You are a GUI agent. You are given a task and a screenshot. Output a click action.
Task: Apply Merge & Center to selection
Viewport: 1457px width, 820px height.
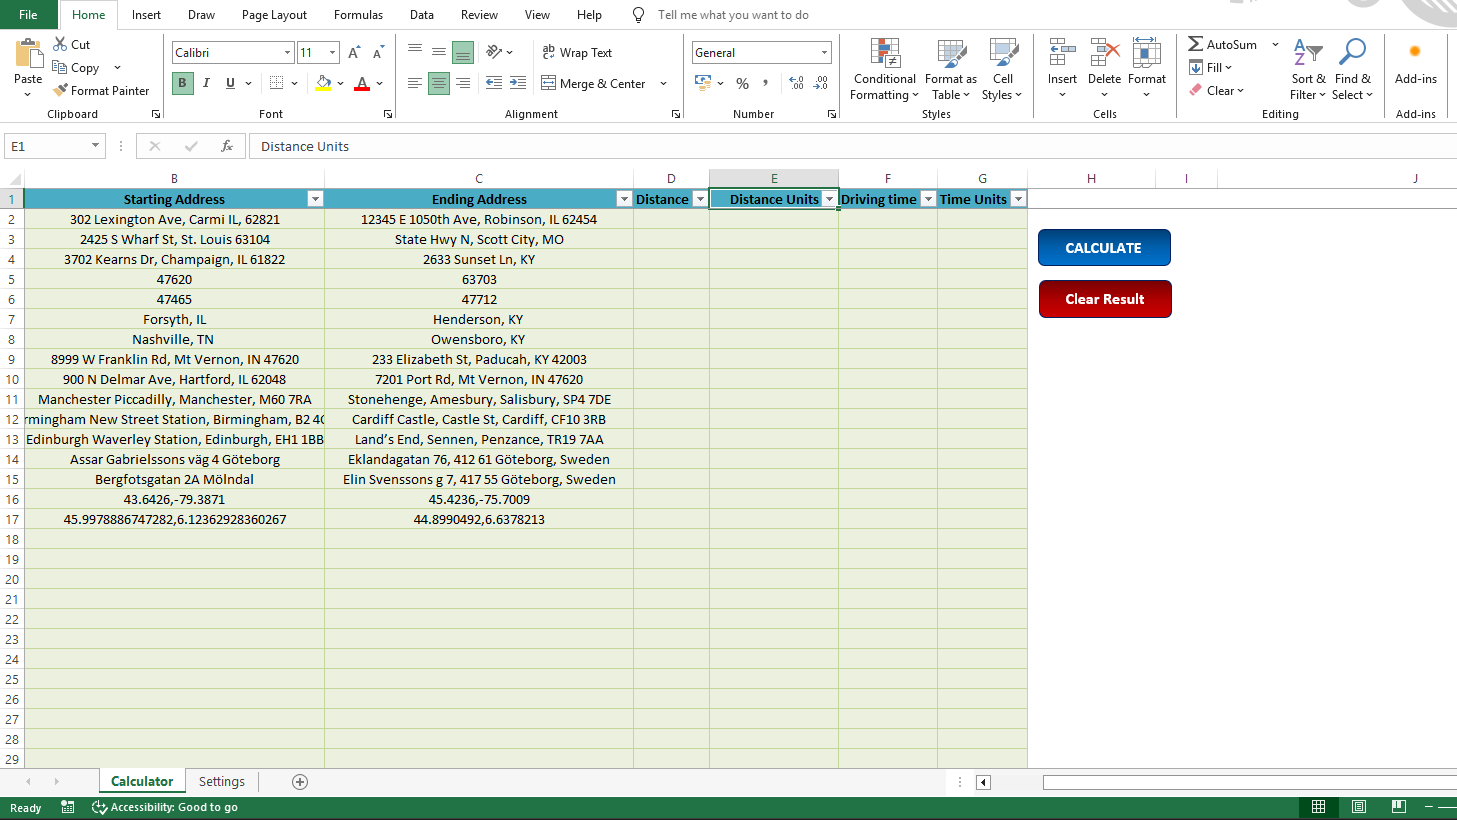[594, 83]
